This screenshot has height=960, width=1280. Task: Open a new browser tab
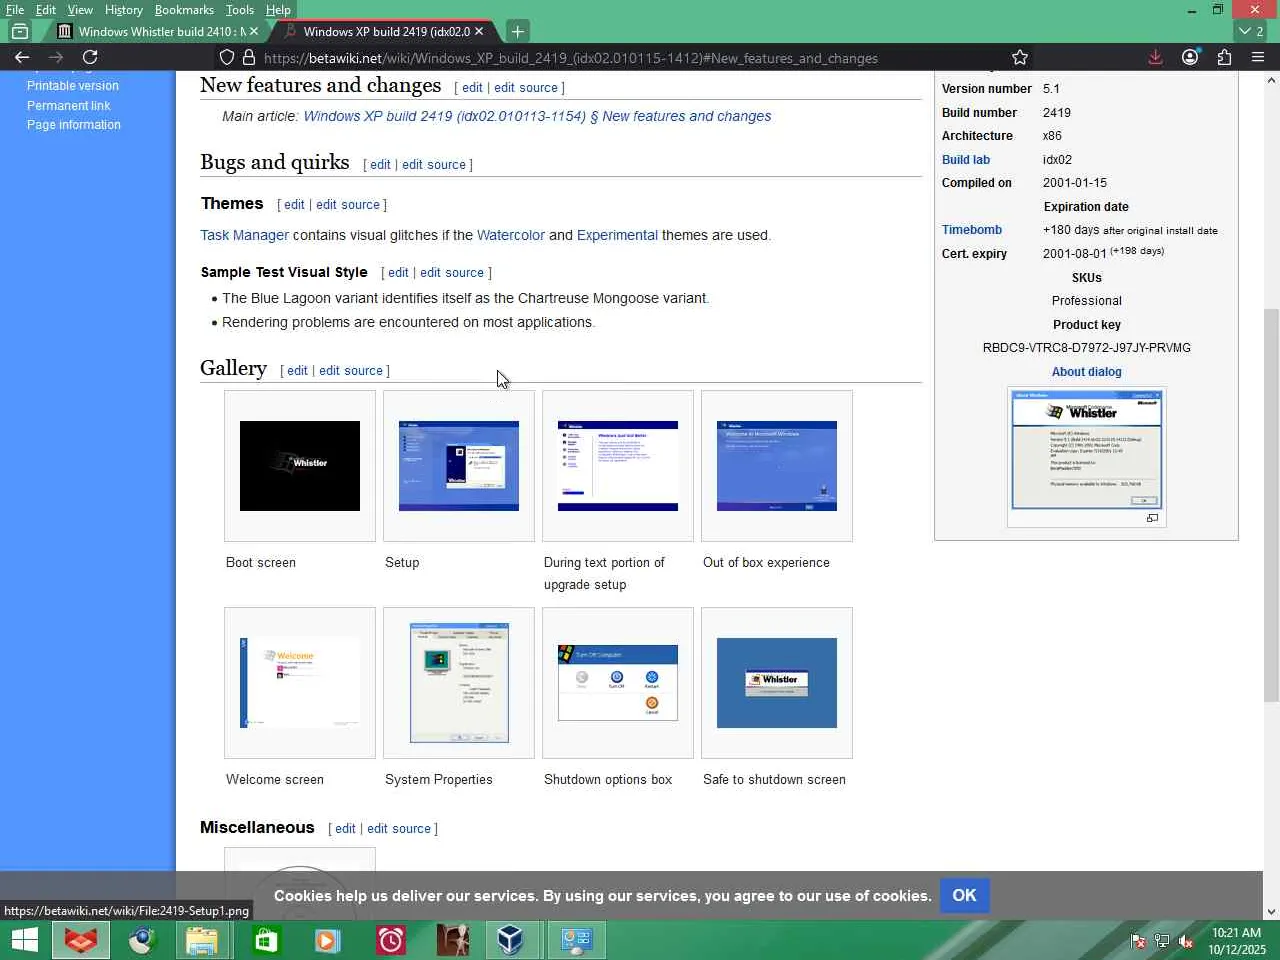click(x=517, y=31)
